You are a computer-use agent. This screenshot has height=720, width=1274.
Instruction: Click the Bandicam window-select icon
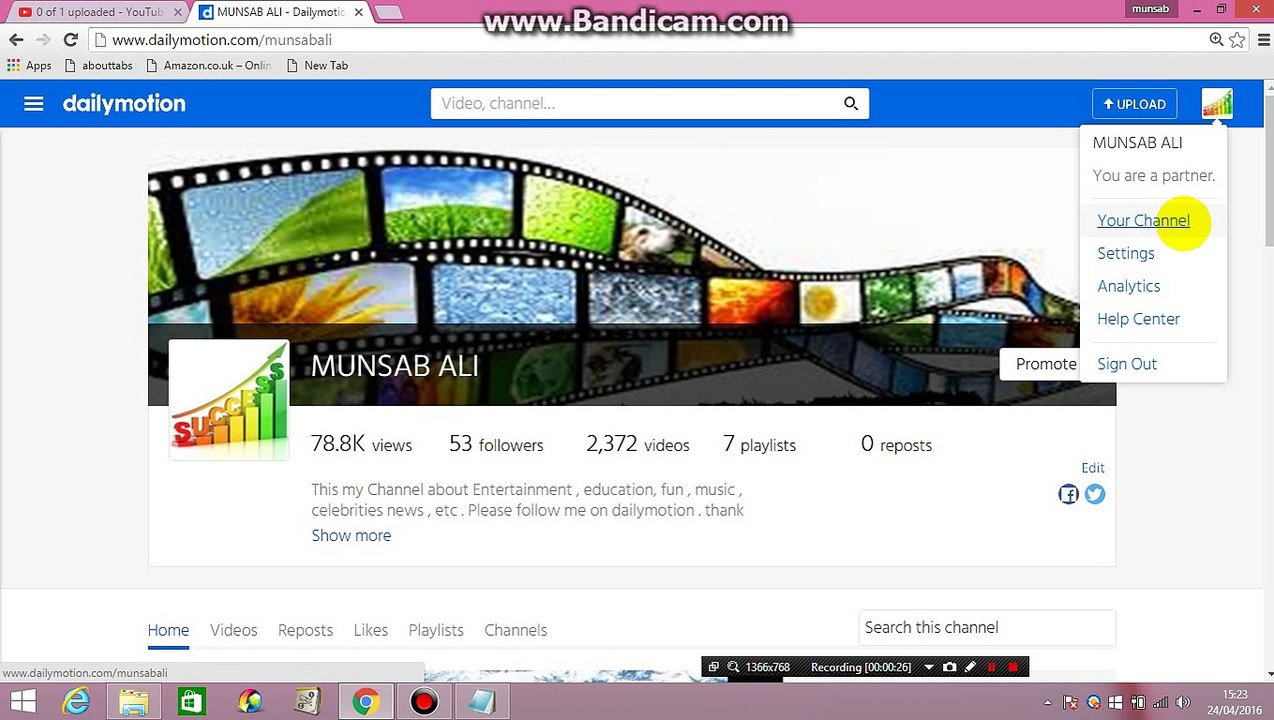713,667
